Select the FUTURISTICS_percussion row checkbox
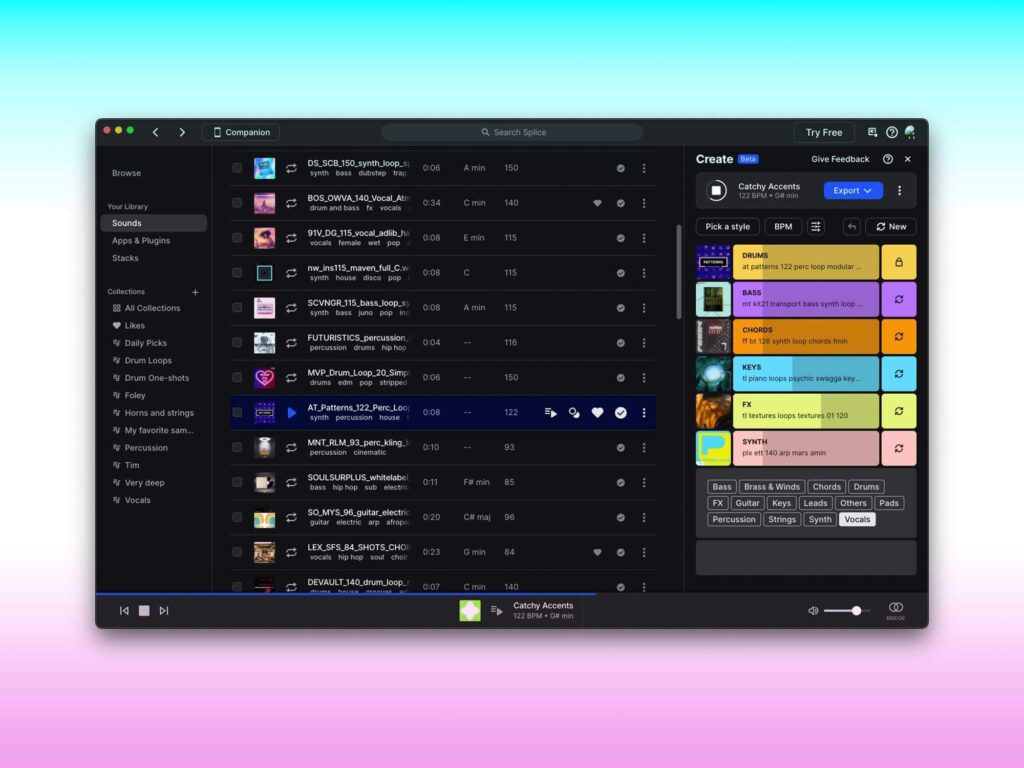Screen dimensions: 1024x768 point(237,343)
